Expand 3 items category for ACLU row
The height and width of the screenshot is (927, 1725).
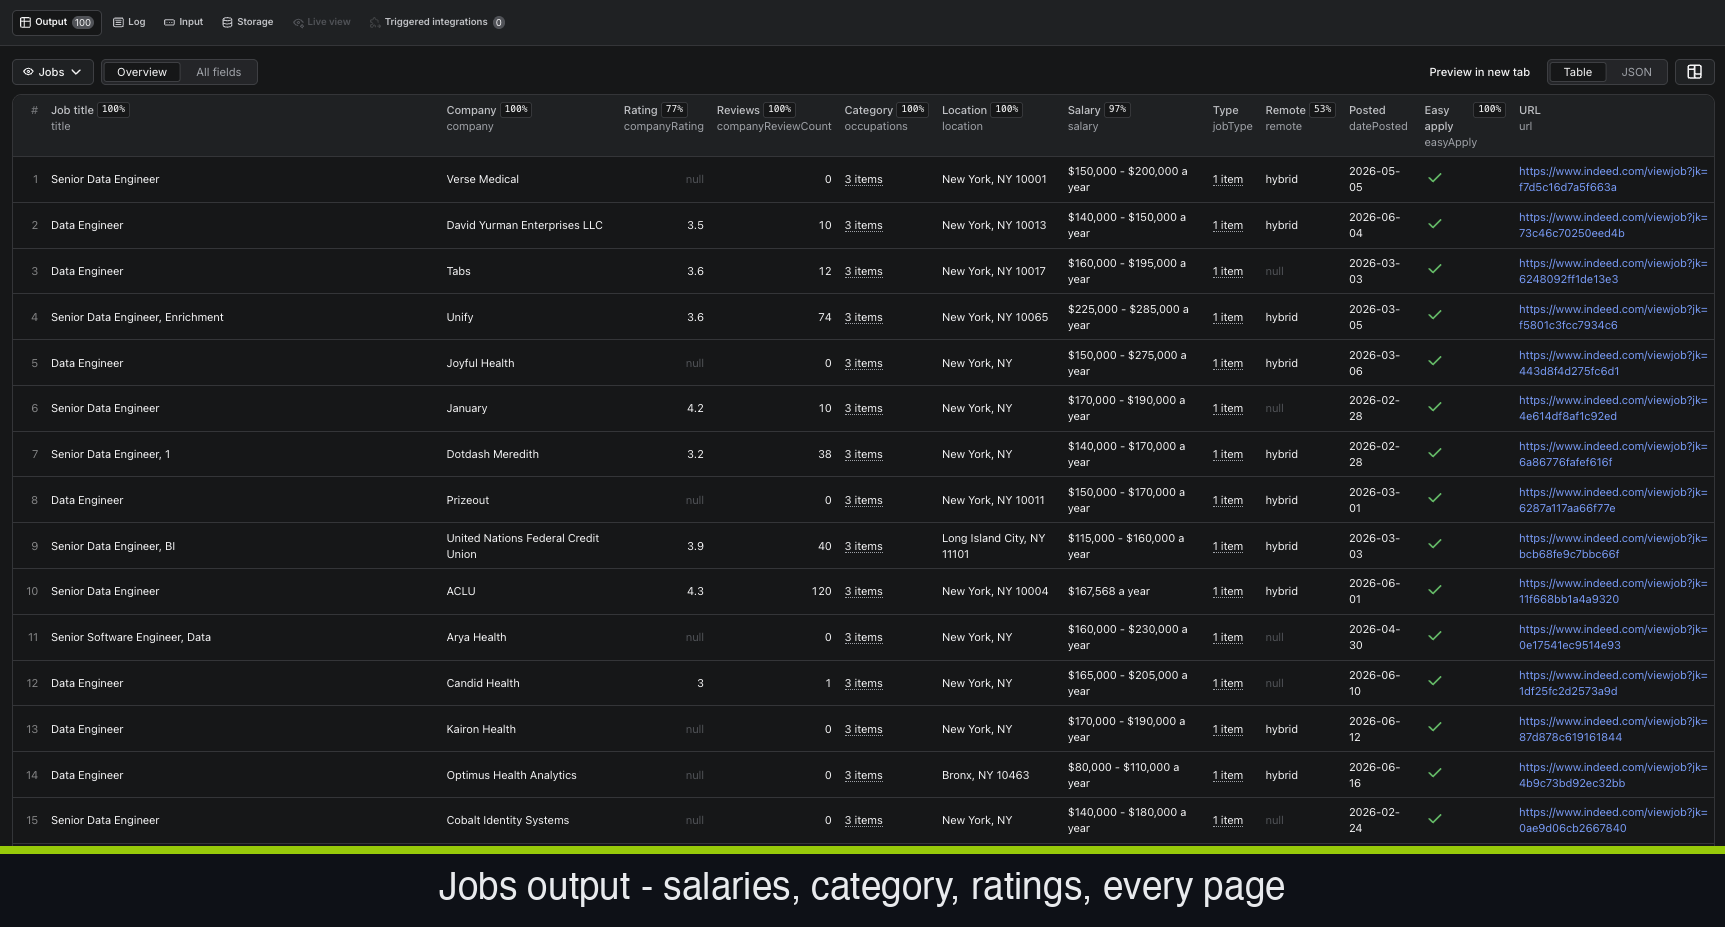863,592
